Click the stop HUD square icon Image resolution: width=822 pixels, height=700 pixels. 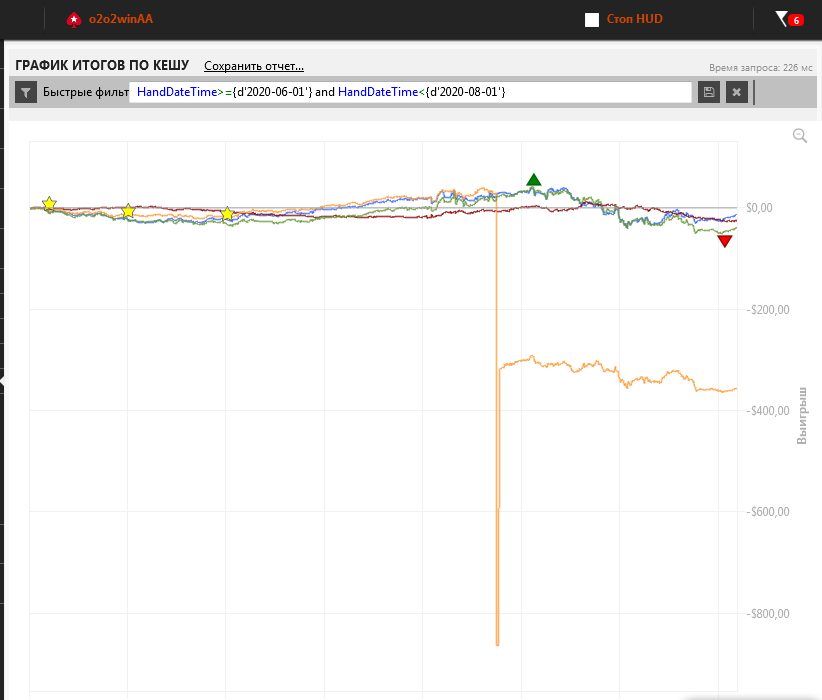[592, 20]
